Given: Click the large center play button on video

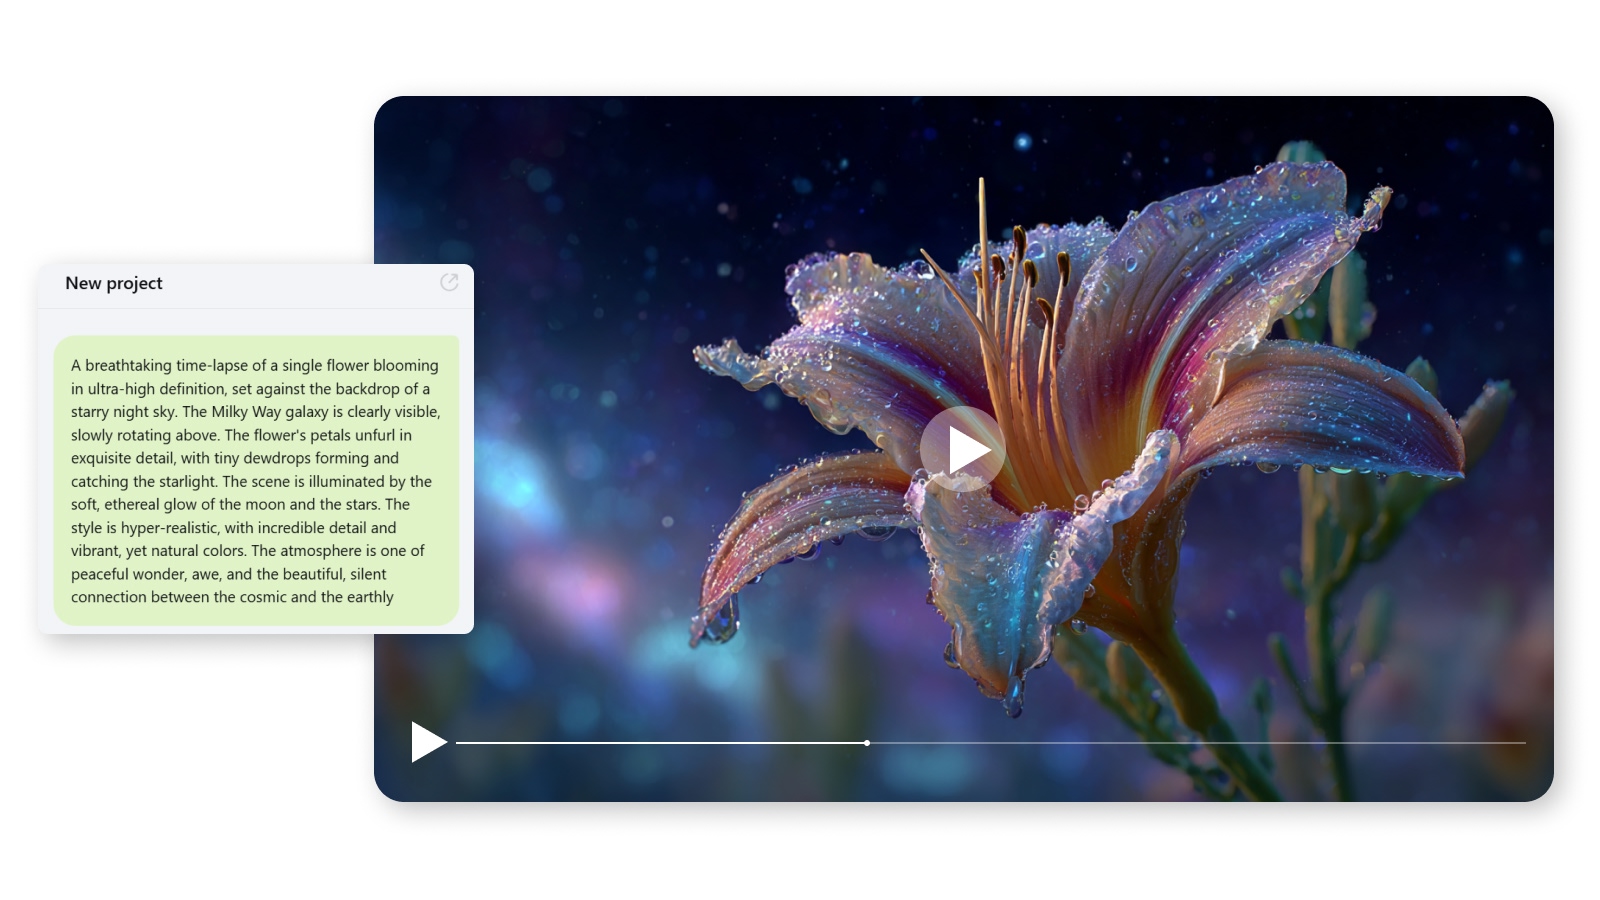Looking at the screenshot, I should (x=963, y=449).
